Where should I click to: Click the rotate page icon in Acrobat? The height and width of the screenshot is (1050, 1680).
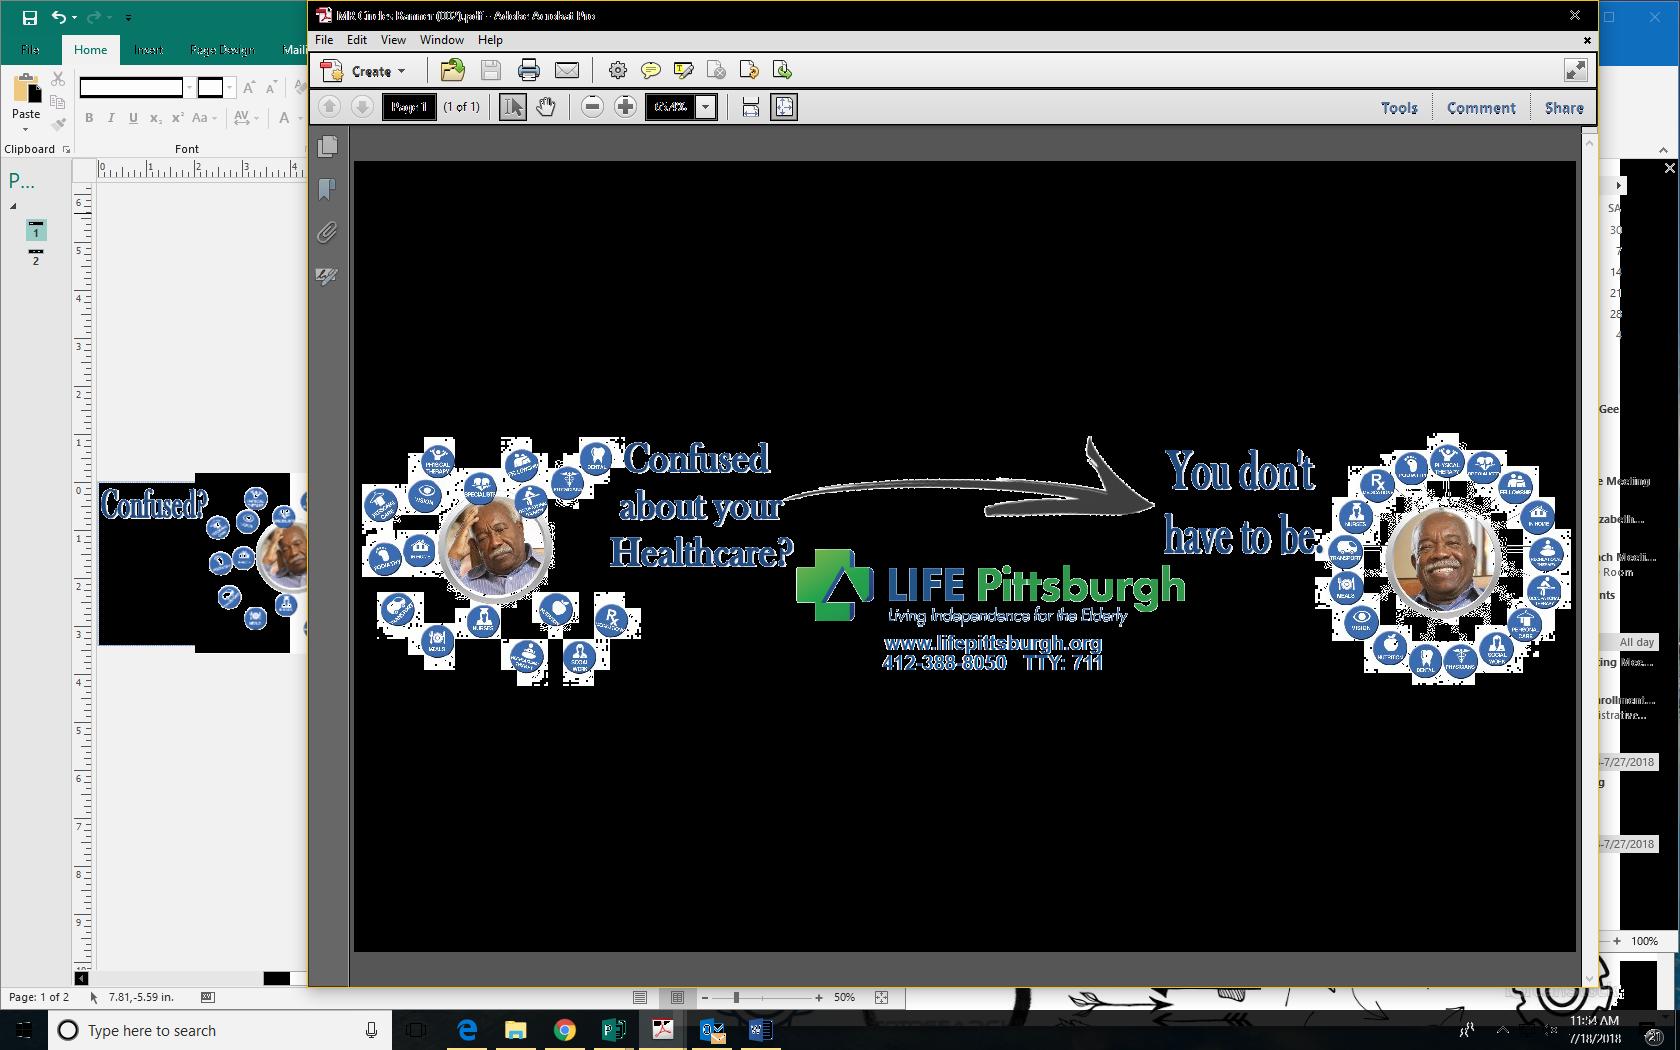click(749, 70)
